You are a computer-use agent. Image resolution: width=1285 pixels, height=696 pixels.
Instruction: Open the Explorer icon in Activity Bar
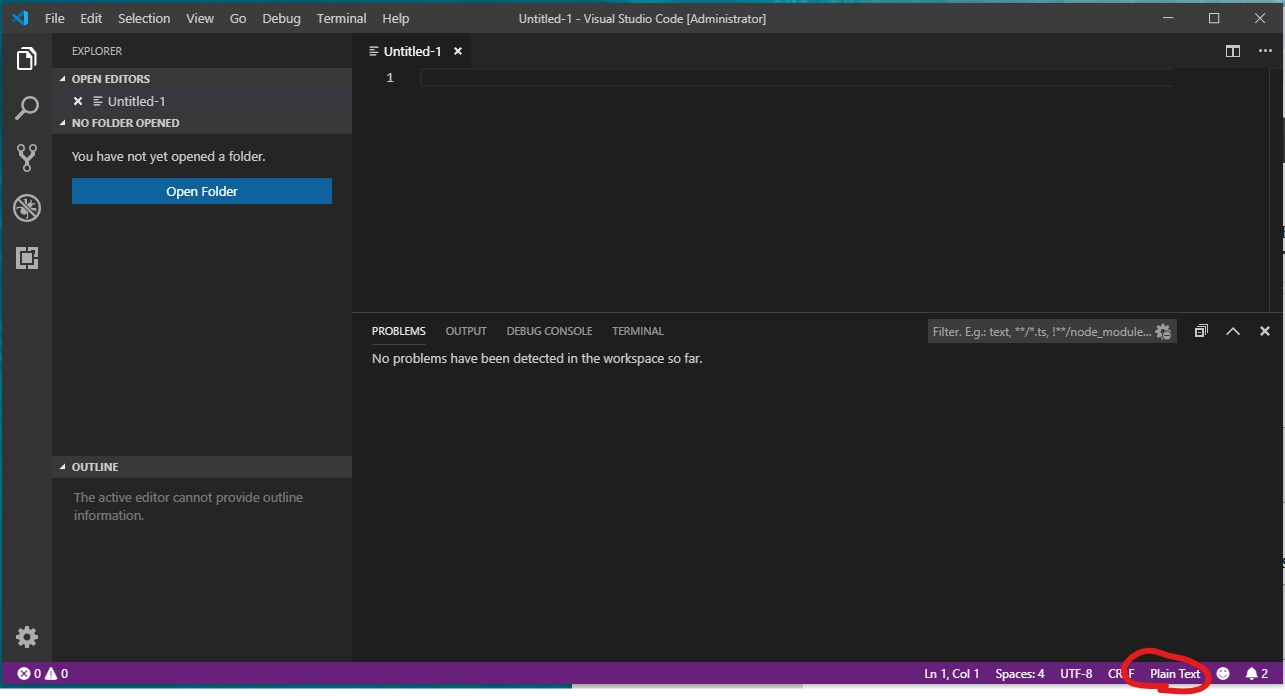point(26,57)
